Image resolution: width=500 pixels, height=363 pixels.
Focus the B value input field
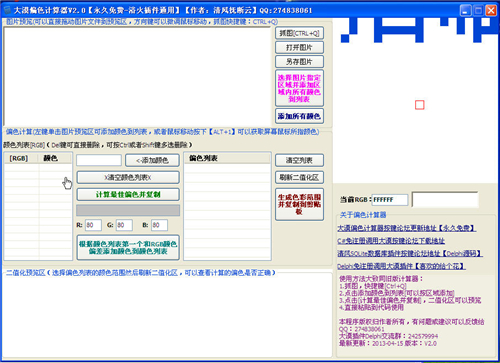(x=159, y=225)
